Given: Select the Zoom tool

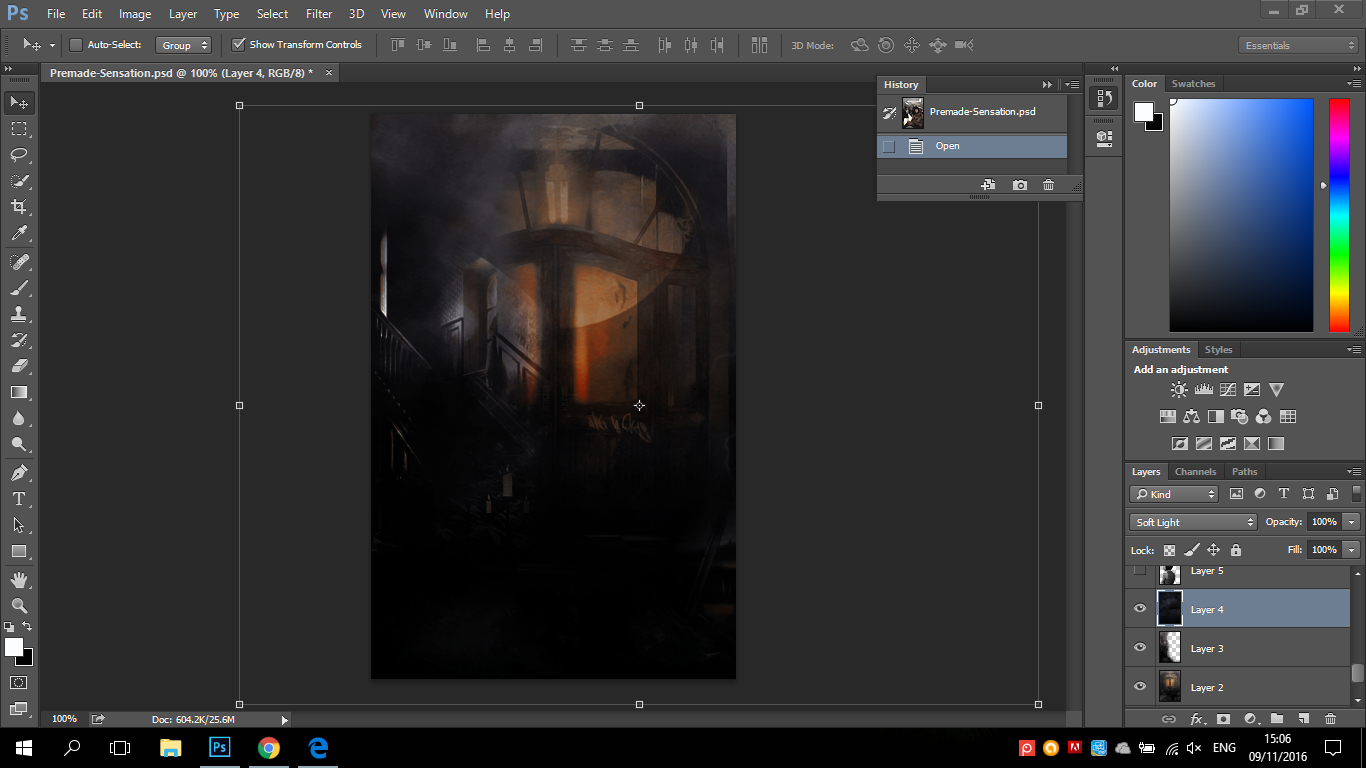Looking at the screenshot, I should (19, 605).
